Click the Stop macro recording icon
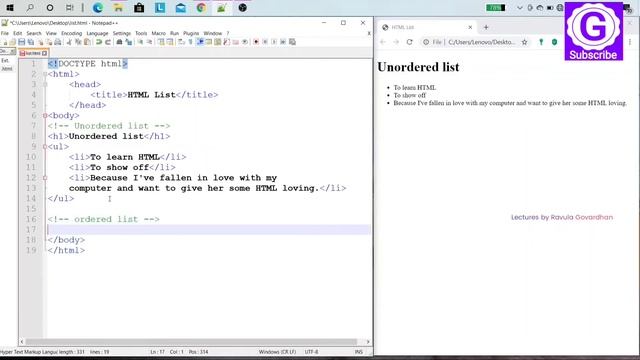Image resolution: width=640 pixels, height=360 pixels. [265, 42]
